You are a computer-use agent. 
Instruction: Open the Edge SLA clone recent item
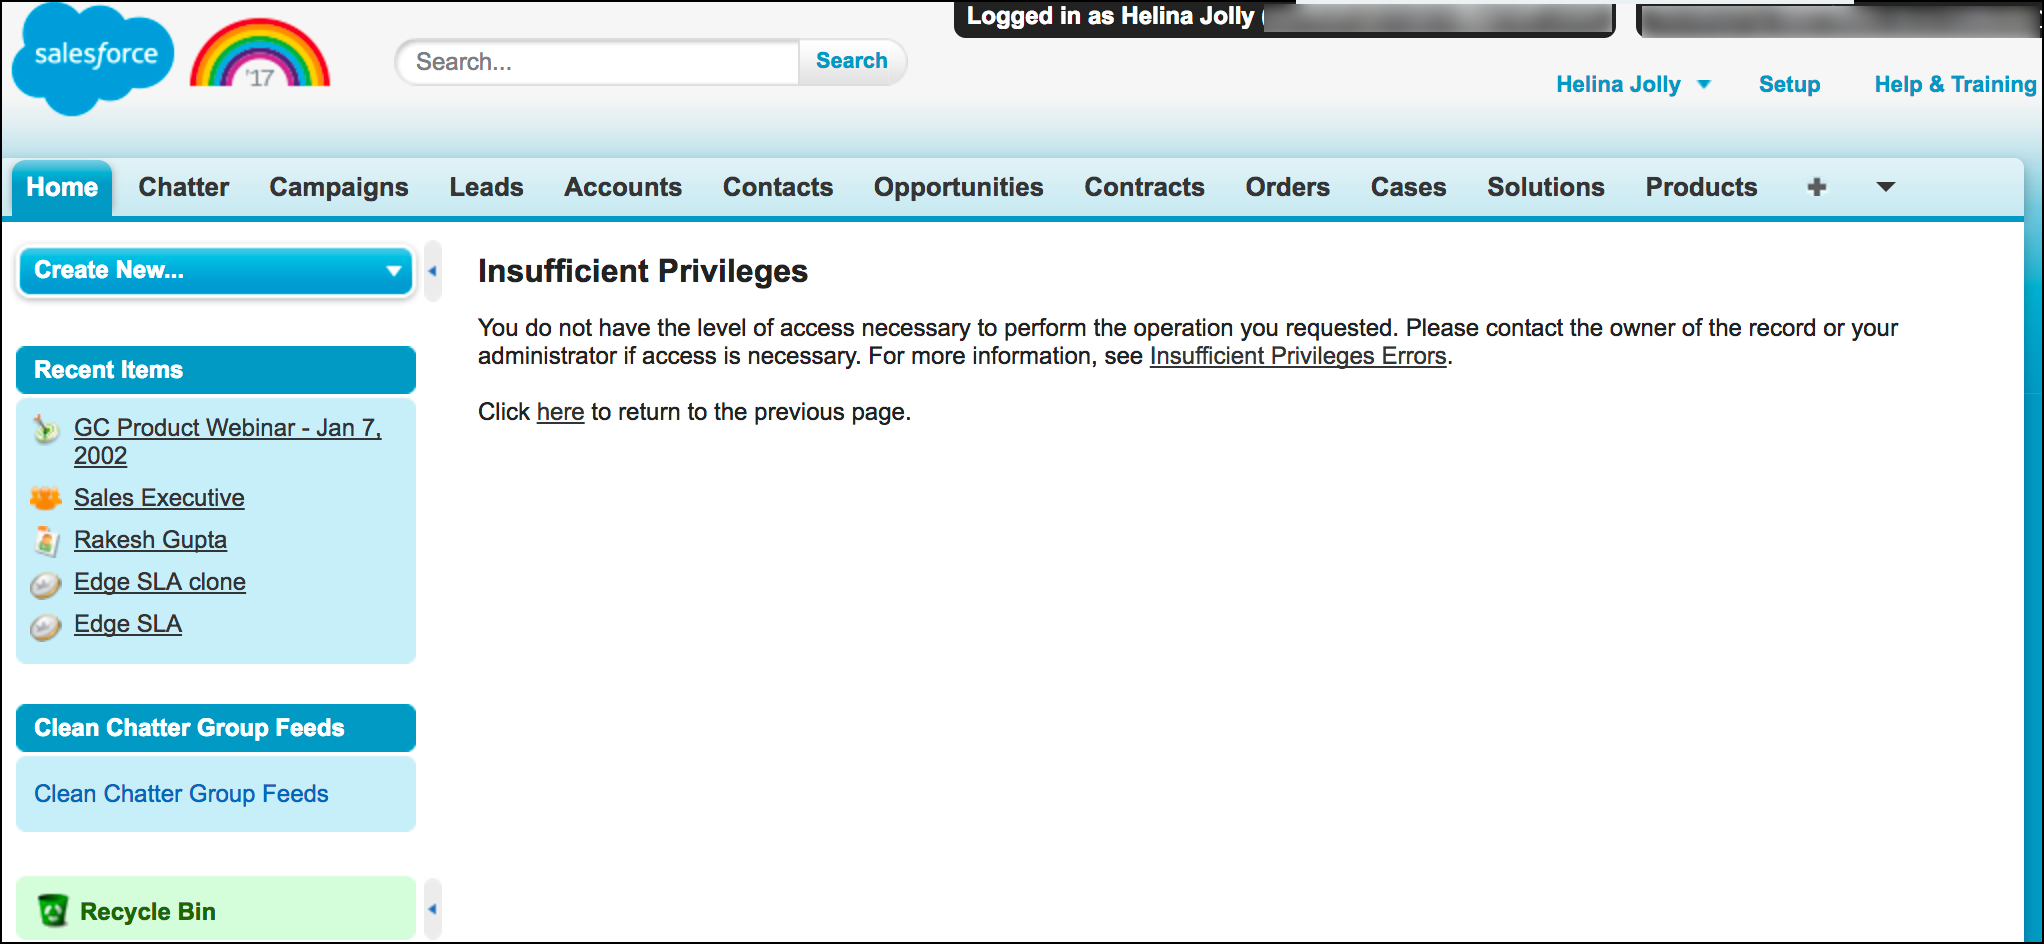[160, 582]
